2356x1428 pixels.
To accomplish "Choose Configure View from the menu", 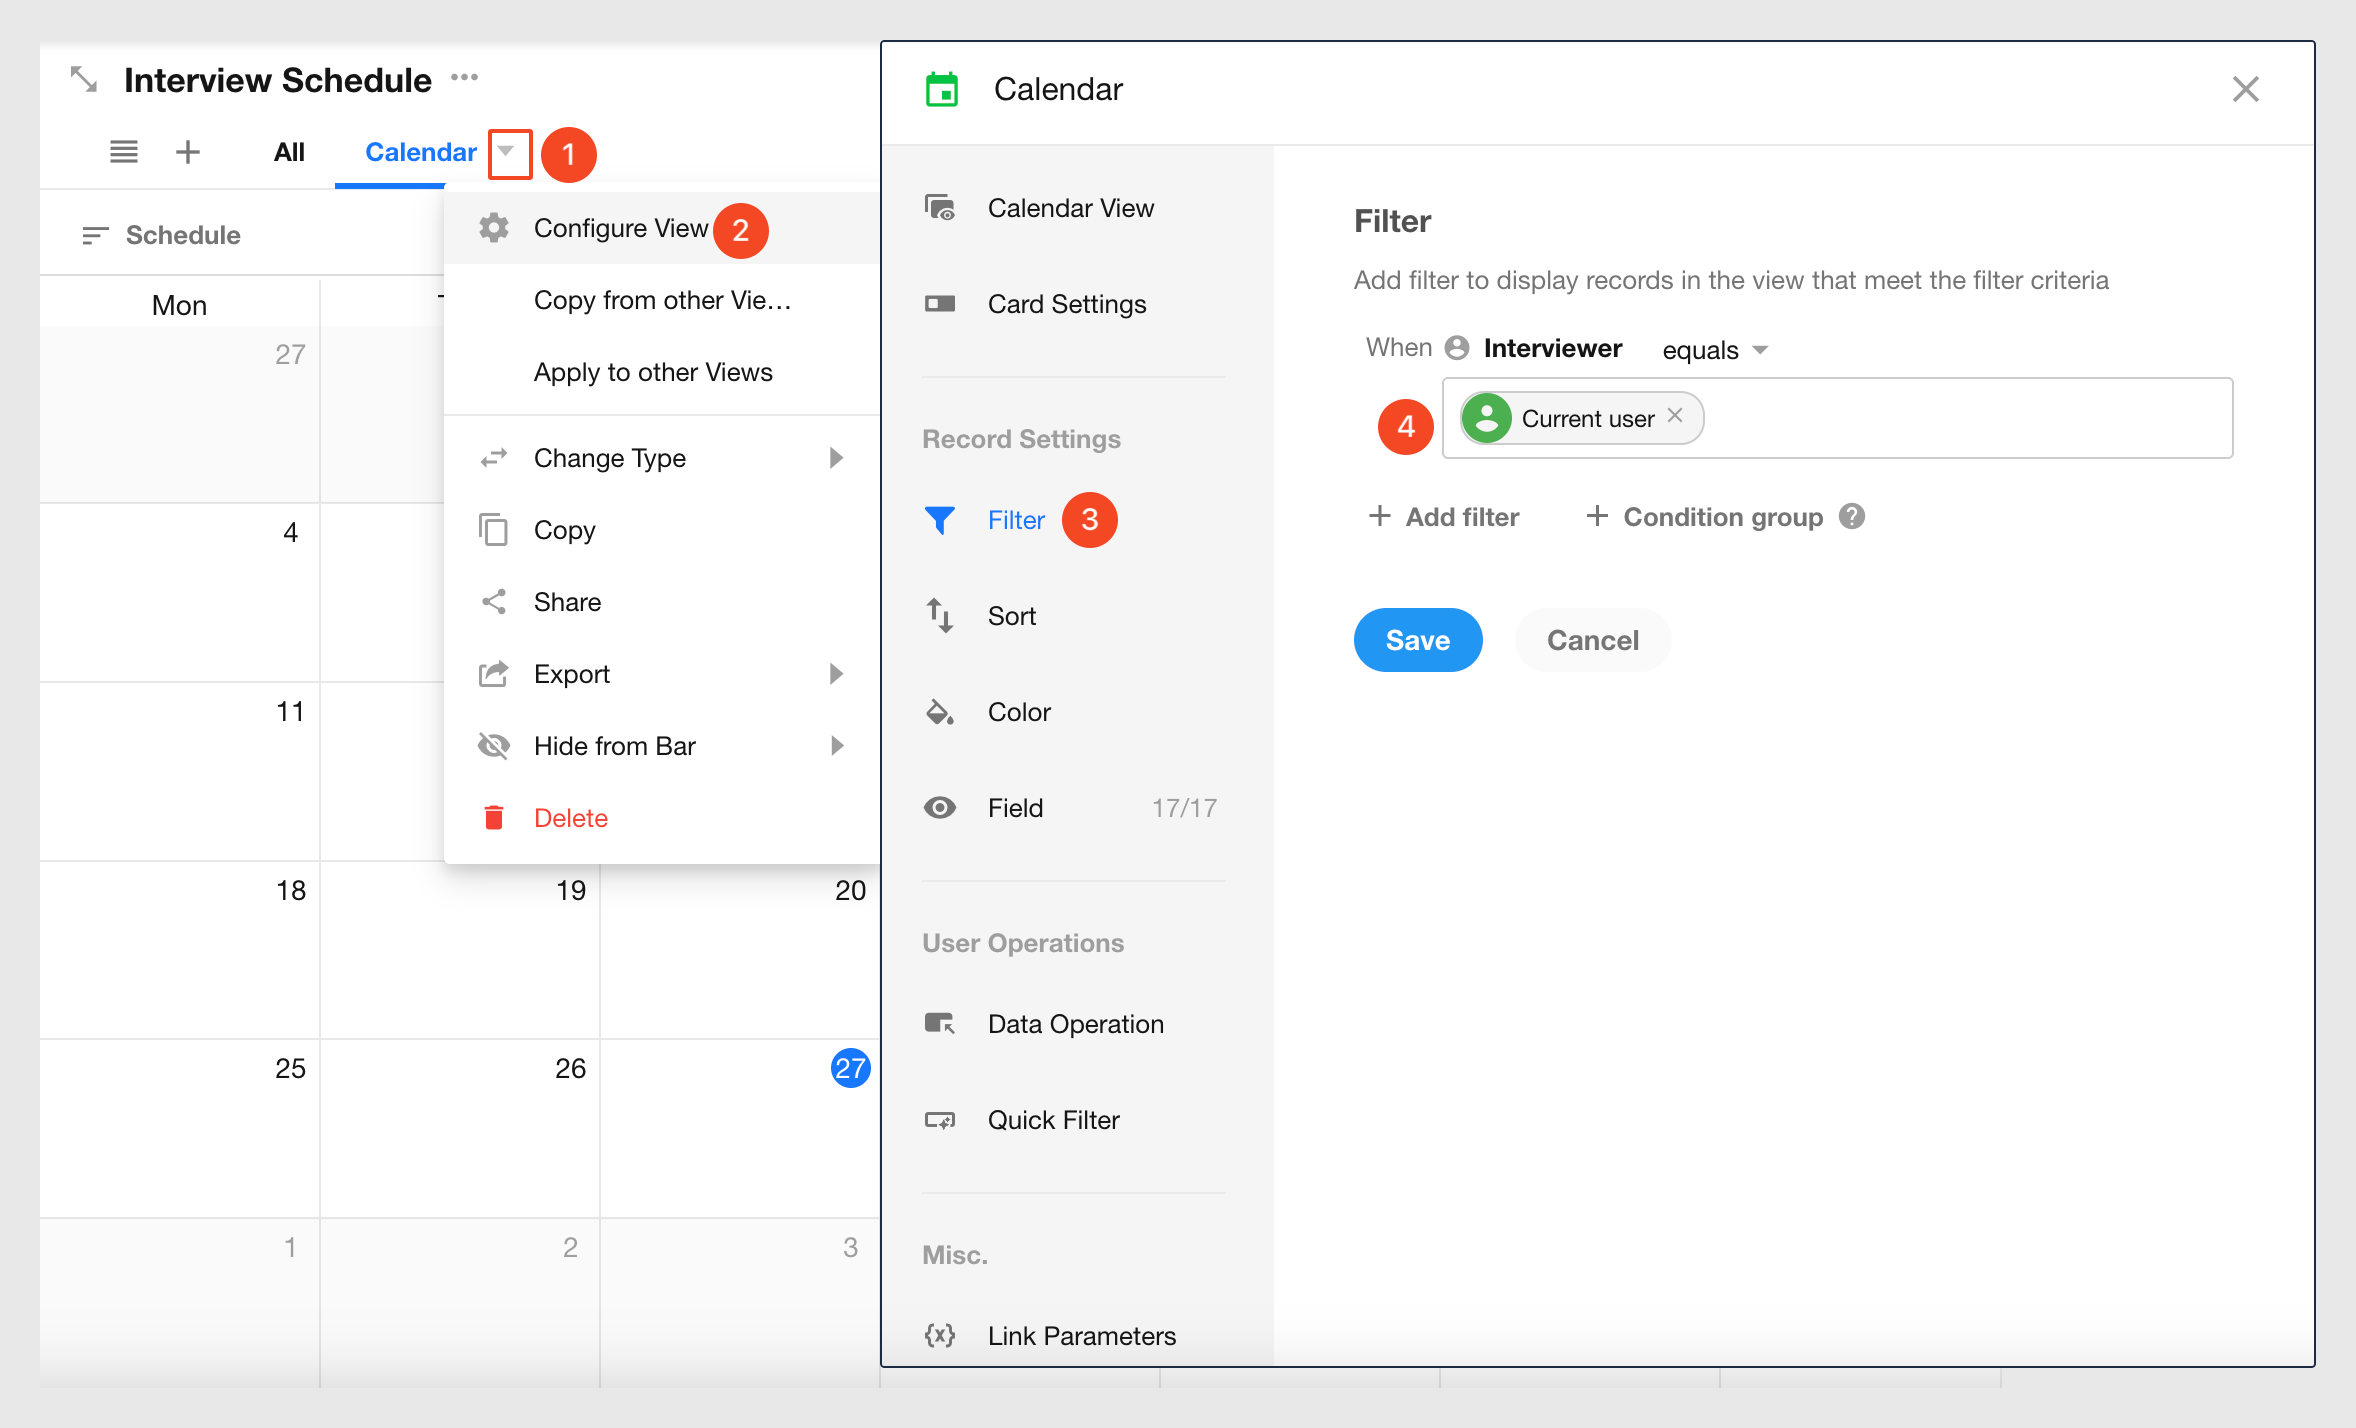I will [x=662, y=228].
